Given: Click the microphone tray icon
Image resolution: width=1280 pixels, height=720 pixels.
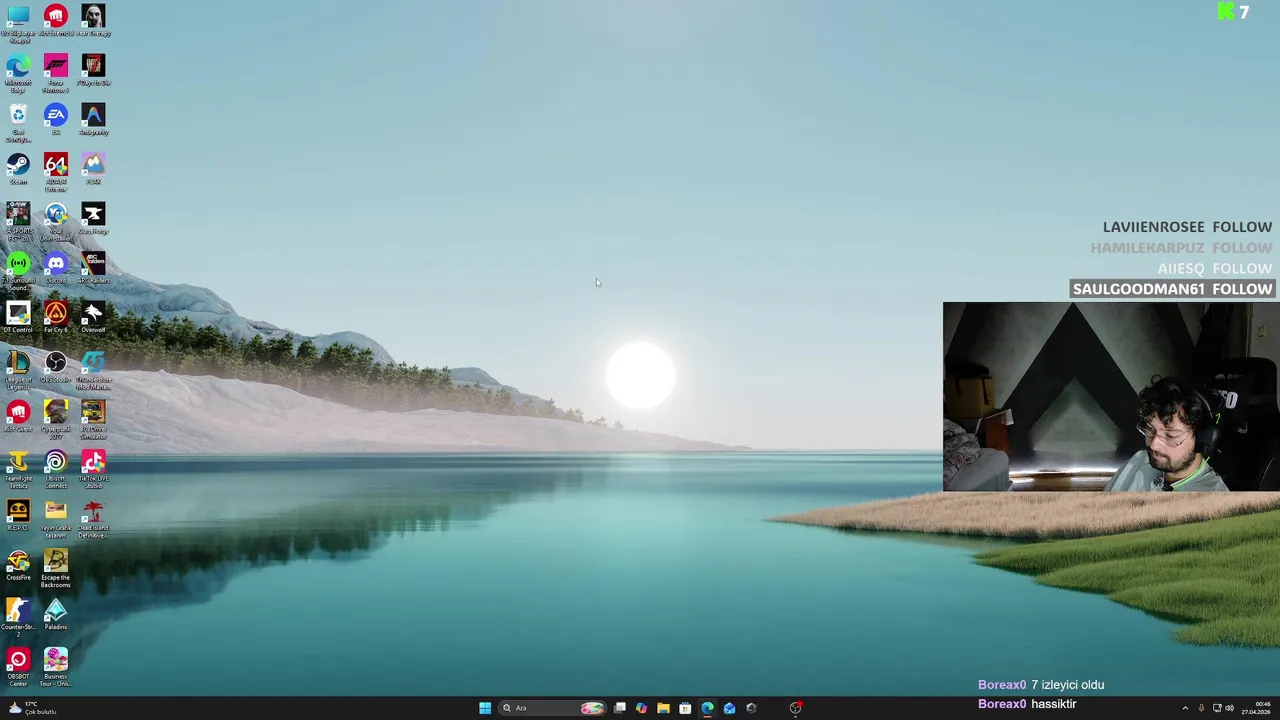Looking at the screenshot, I should click(1201, 708).
